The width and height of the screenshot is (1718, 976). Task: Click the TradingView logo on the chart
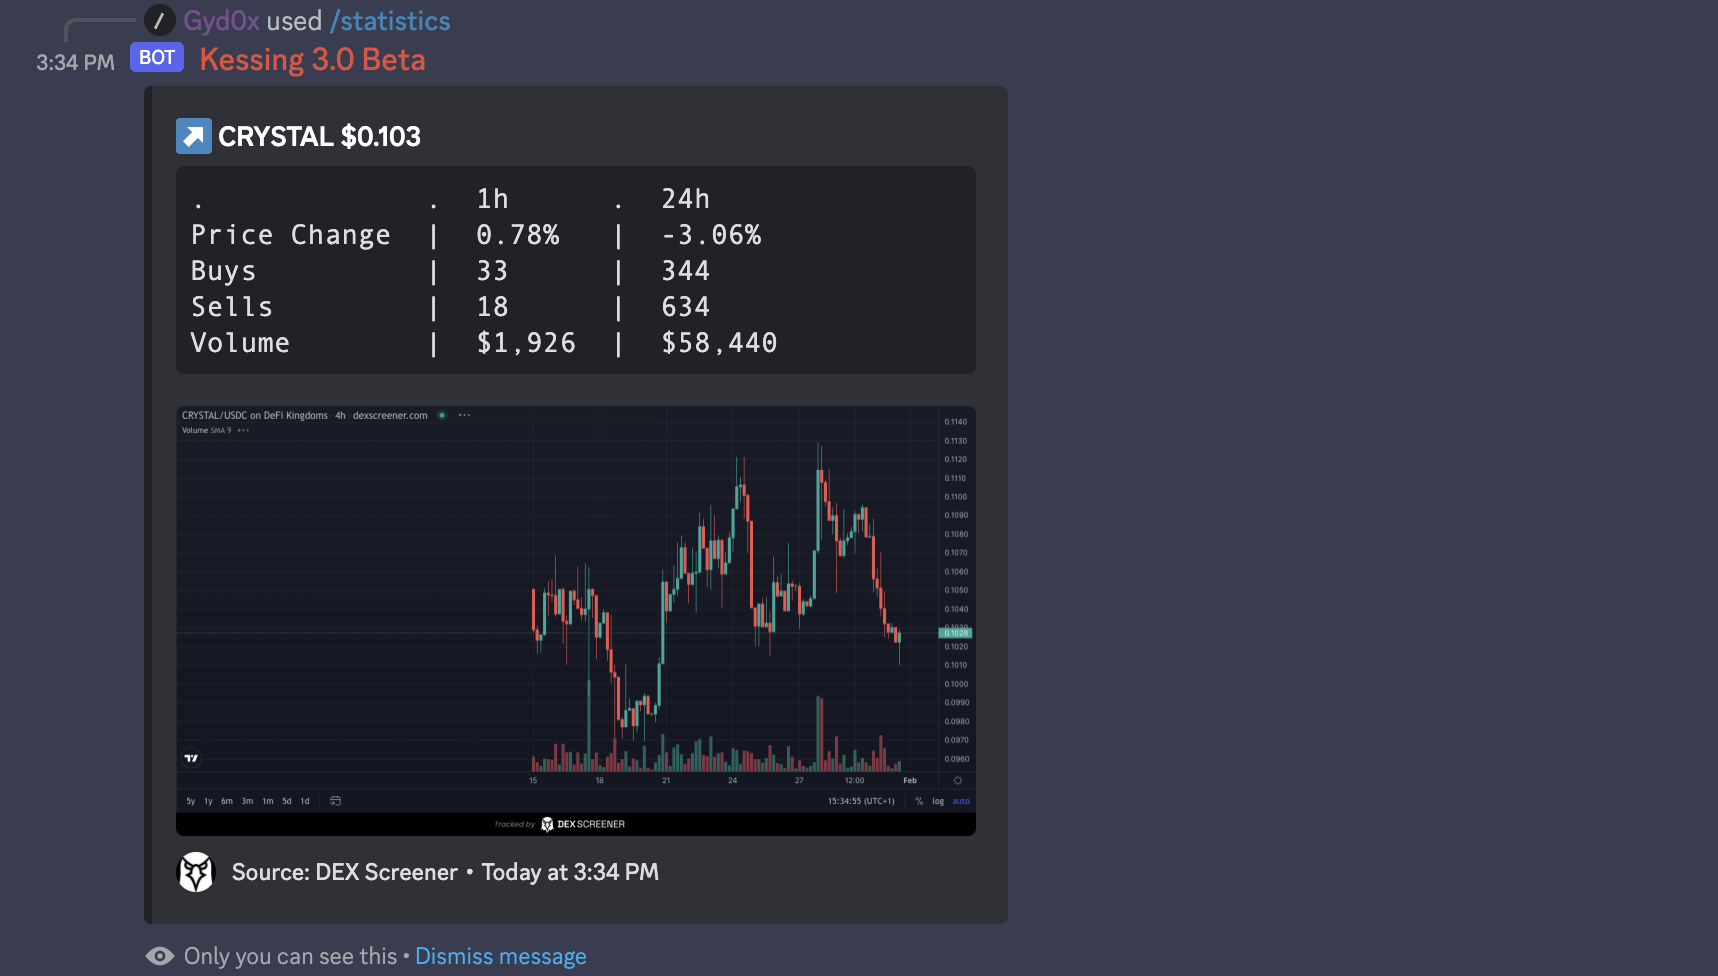pyautogui.click(x=191, y=758)
